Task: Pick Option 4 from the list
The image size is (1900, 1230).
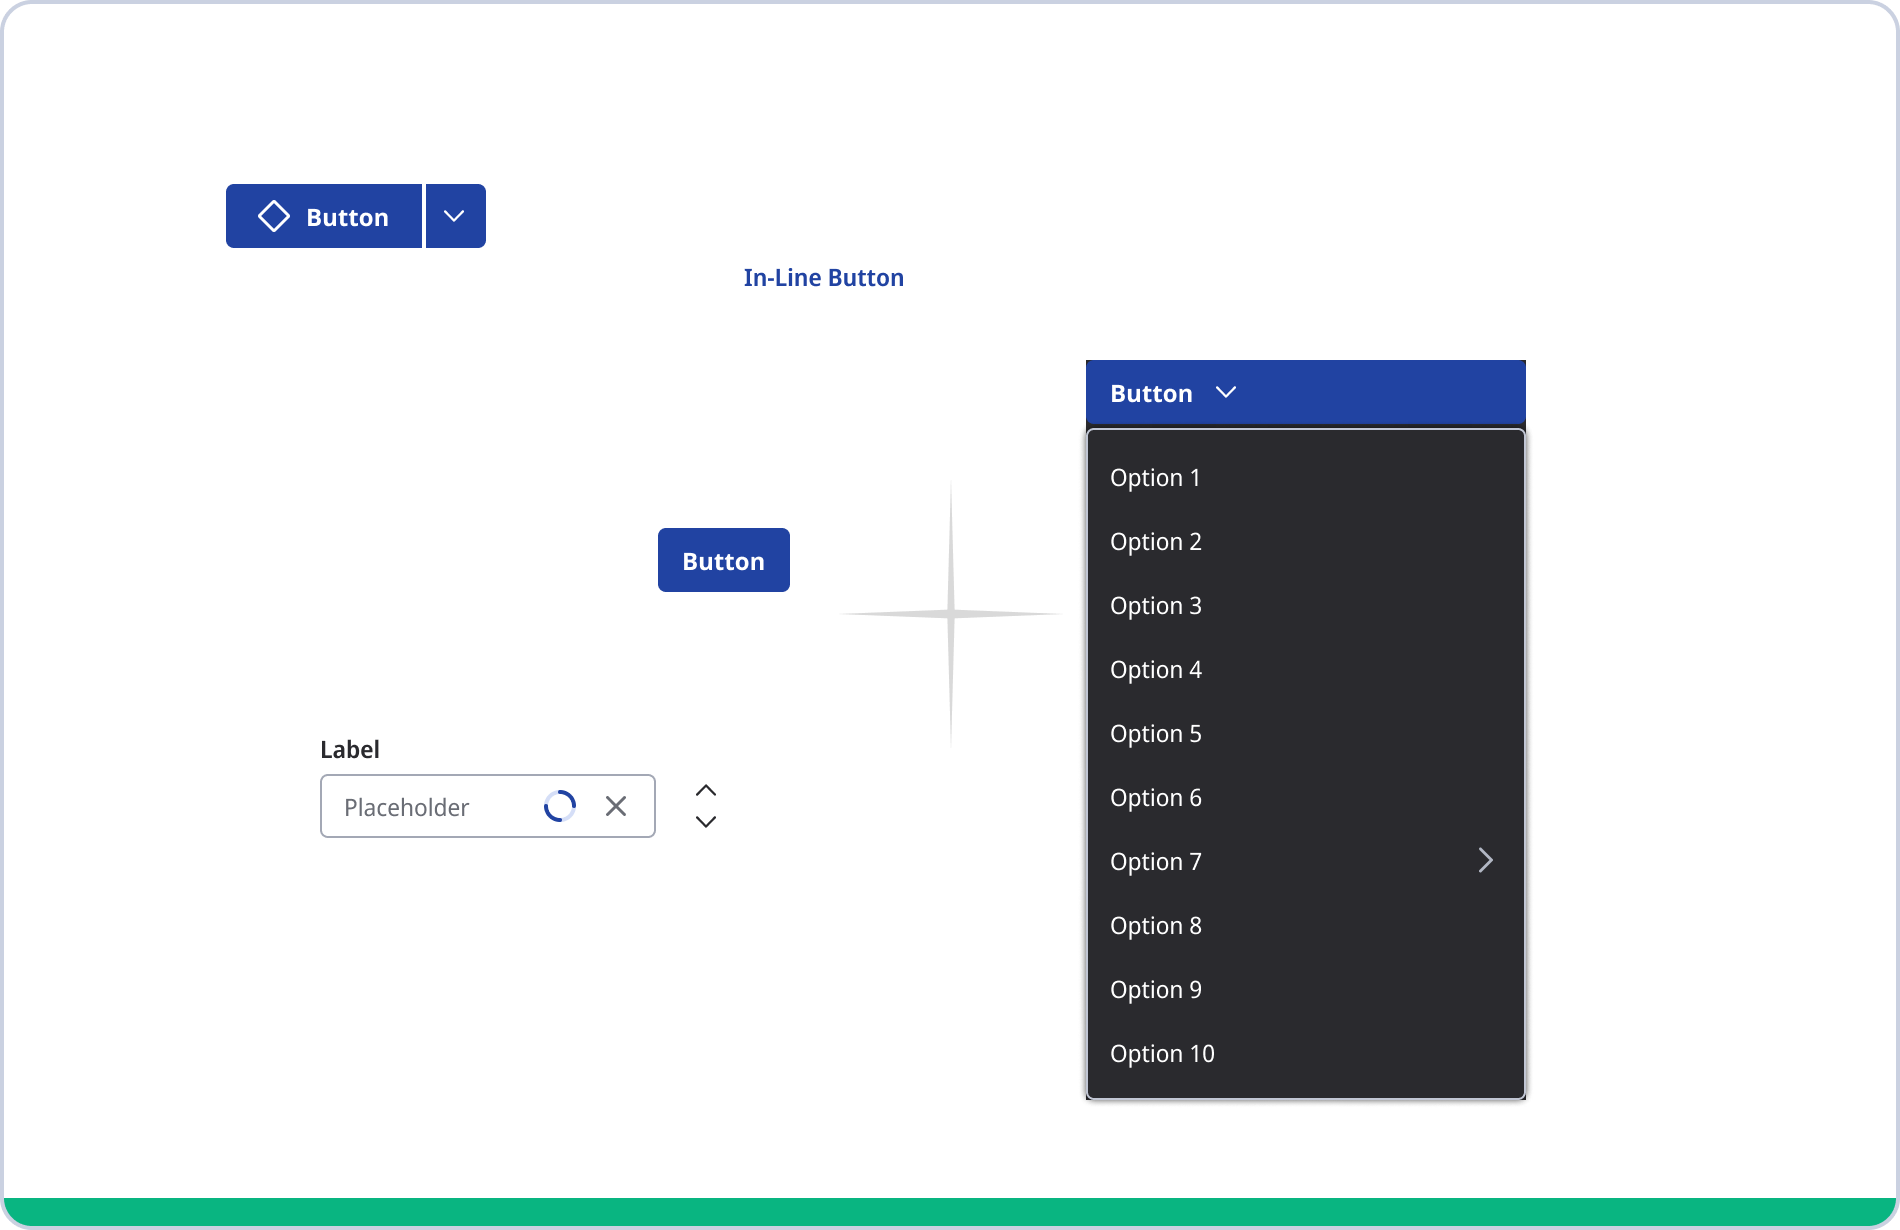Action: (1156, 670)
